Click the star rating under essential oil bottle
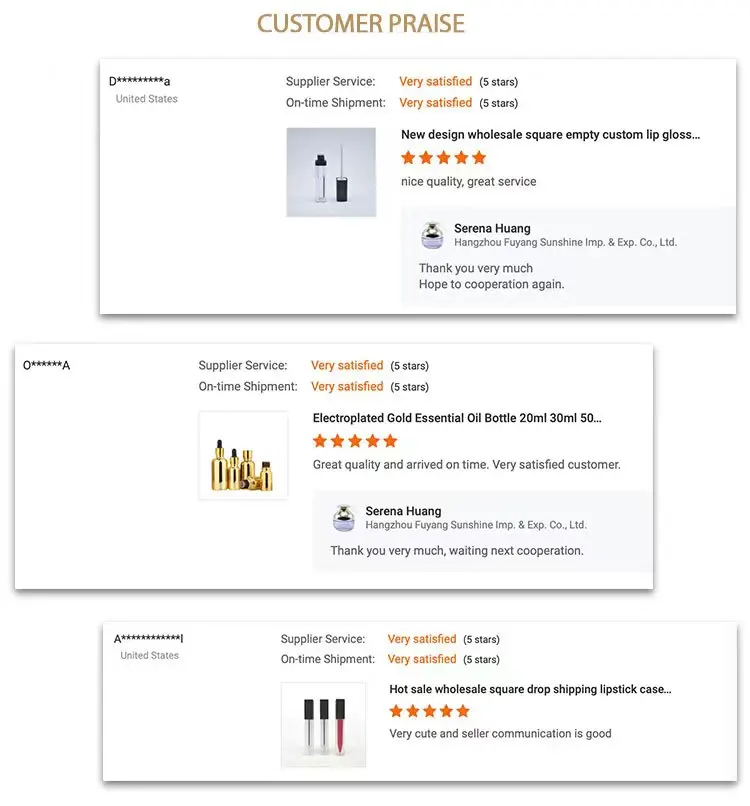 pos(355,441)
